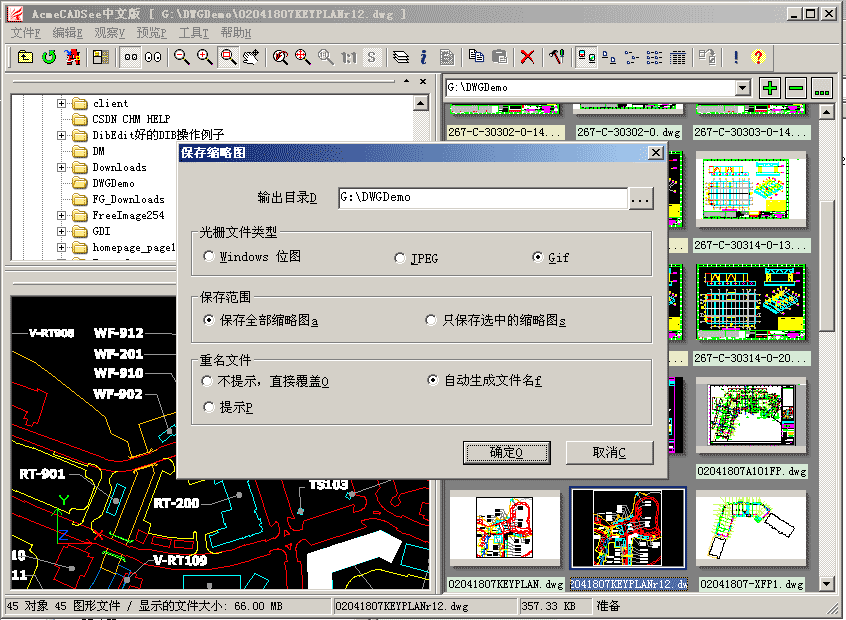This screenshot has height=620, width=846.
Task: Click the green refresh icon
Action: tap(49, 57)
